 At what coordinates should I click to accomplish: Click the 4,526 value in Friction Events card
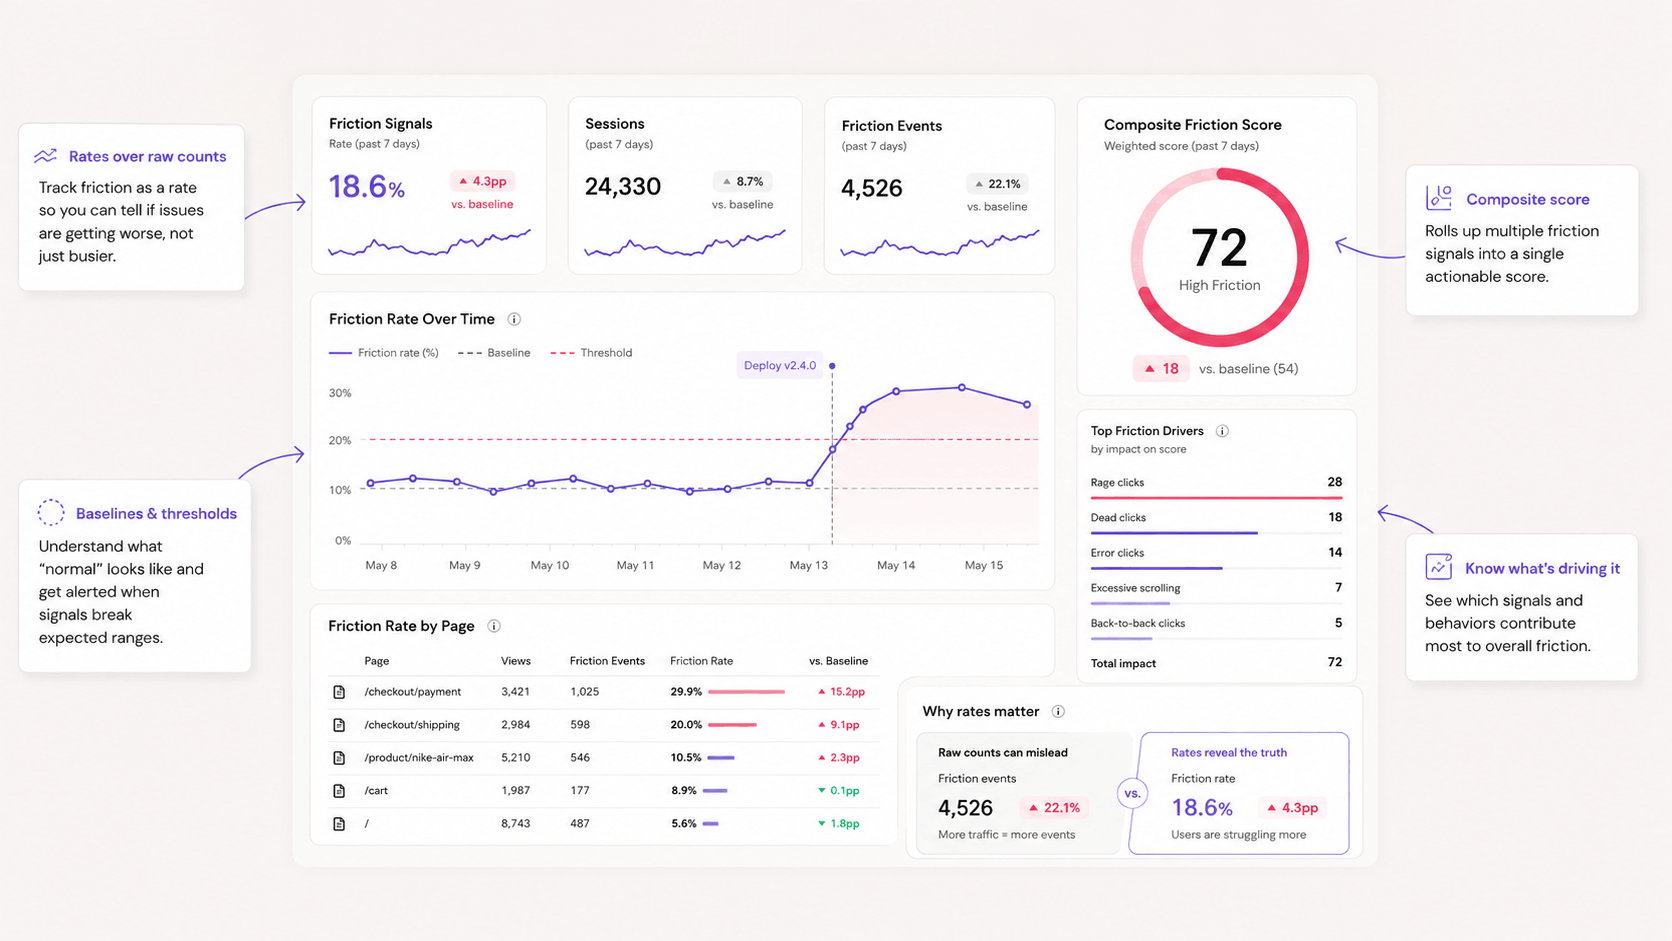[x=872, y=189]
